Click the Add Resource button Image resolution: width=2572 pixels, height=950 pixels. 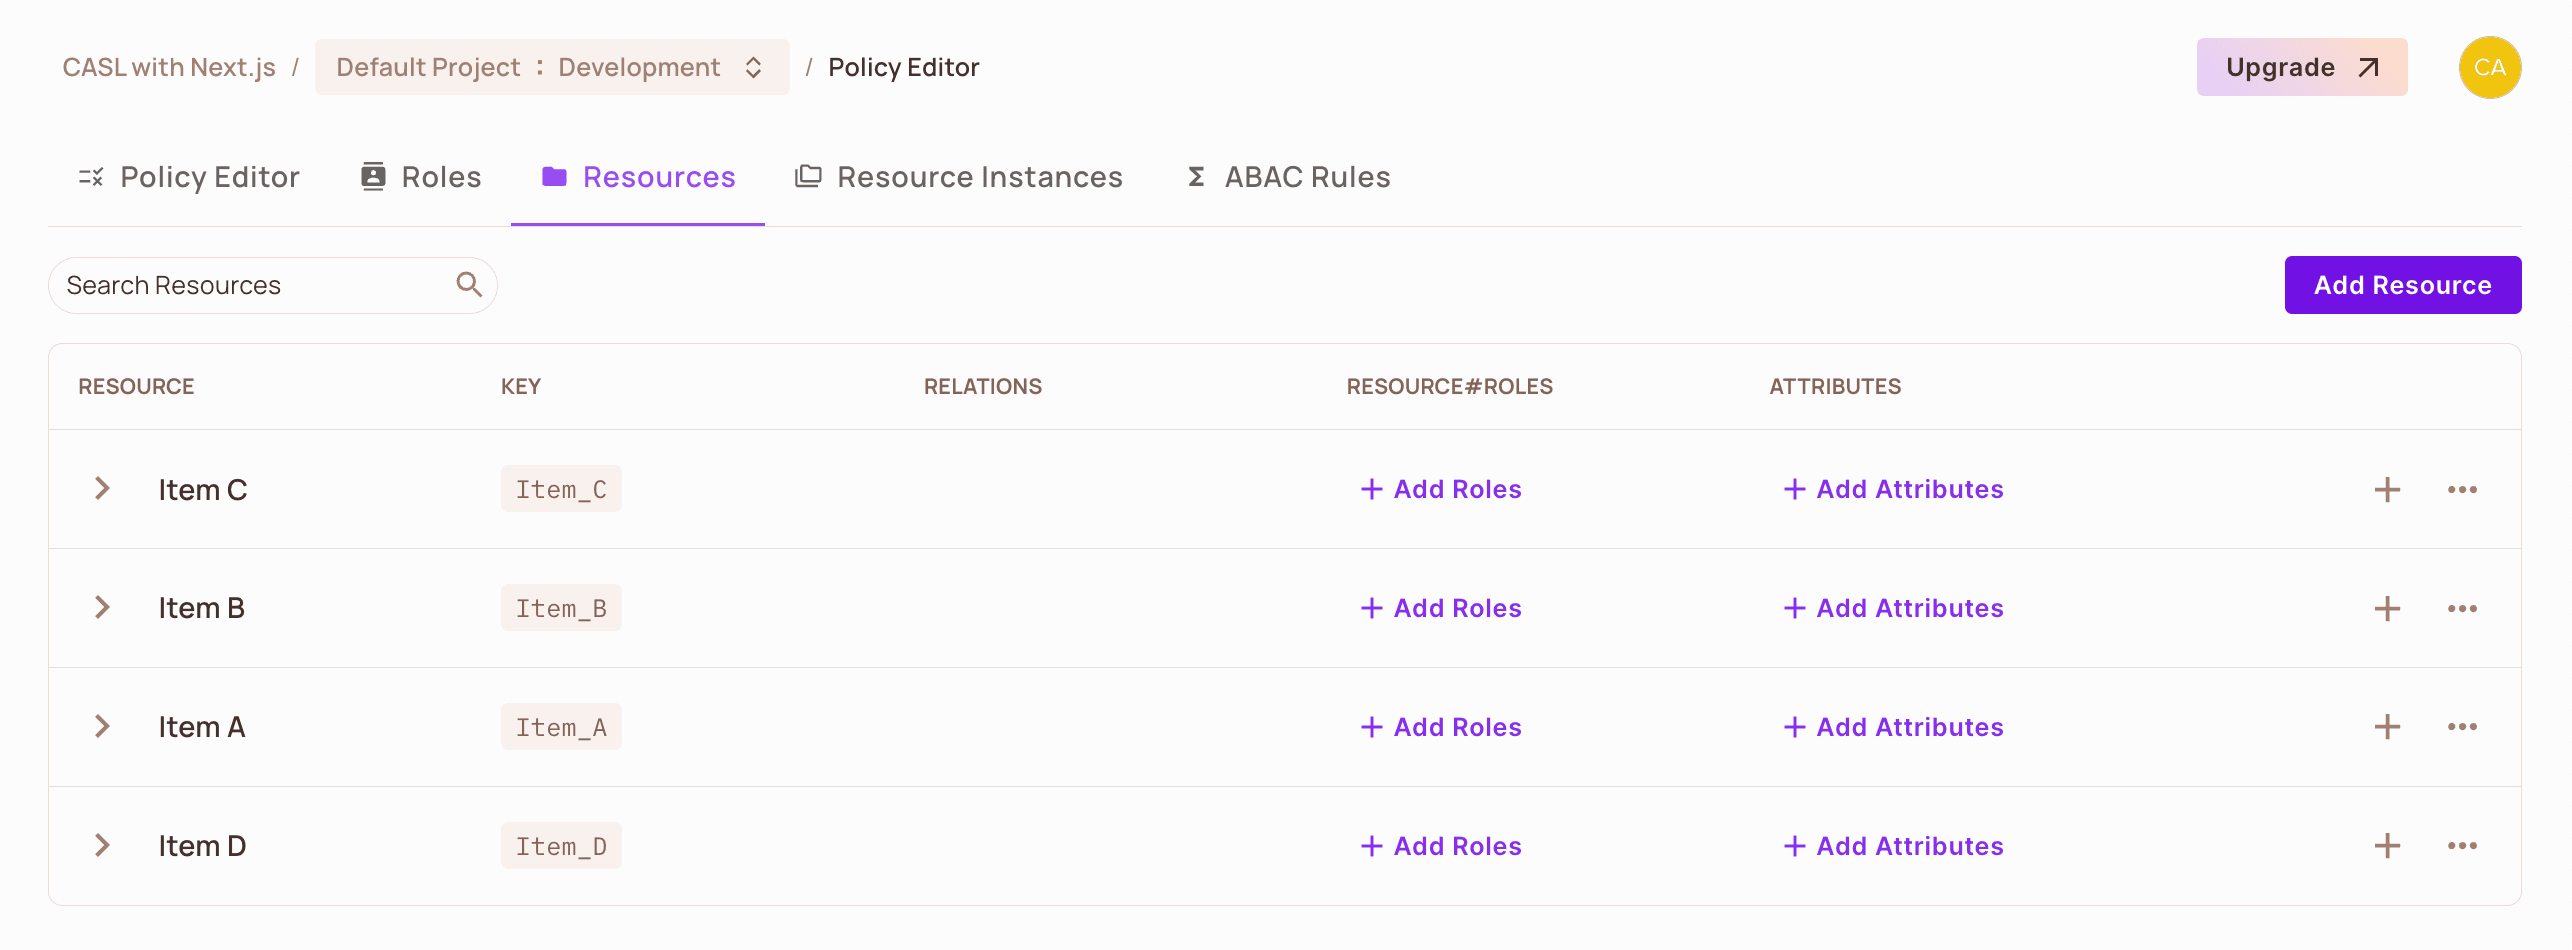2403,284
